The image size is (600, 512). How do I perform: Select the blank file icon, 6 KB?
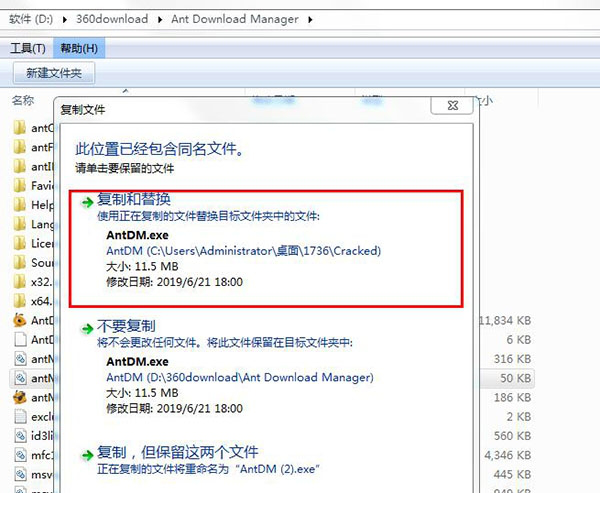tap(20, 339)
